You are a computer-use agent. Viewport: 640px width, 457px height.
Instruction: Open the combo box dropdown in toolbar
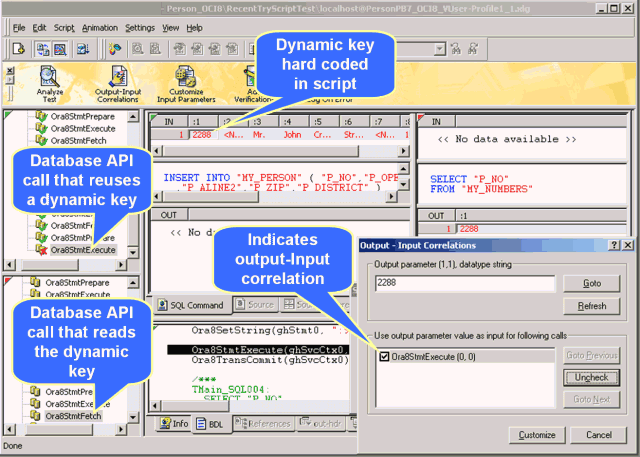coord(438,48)
